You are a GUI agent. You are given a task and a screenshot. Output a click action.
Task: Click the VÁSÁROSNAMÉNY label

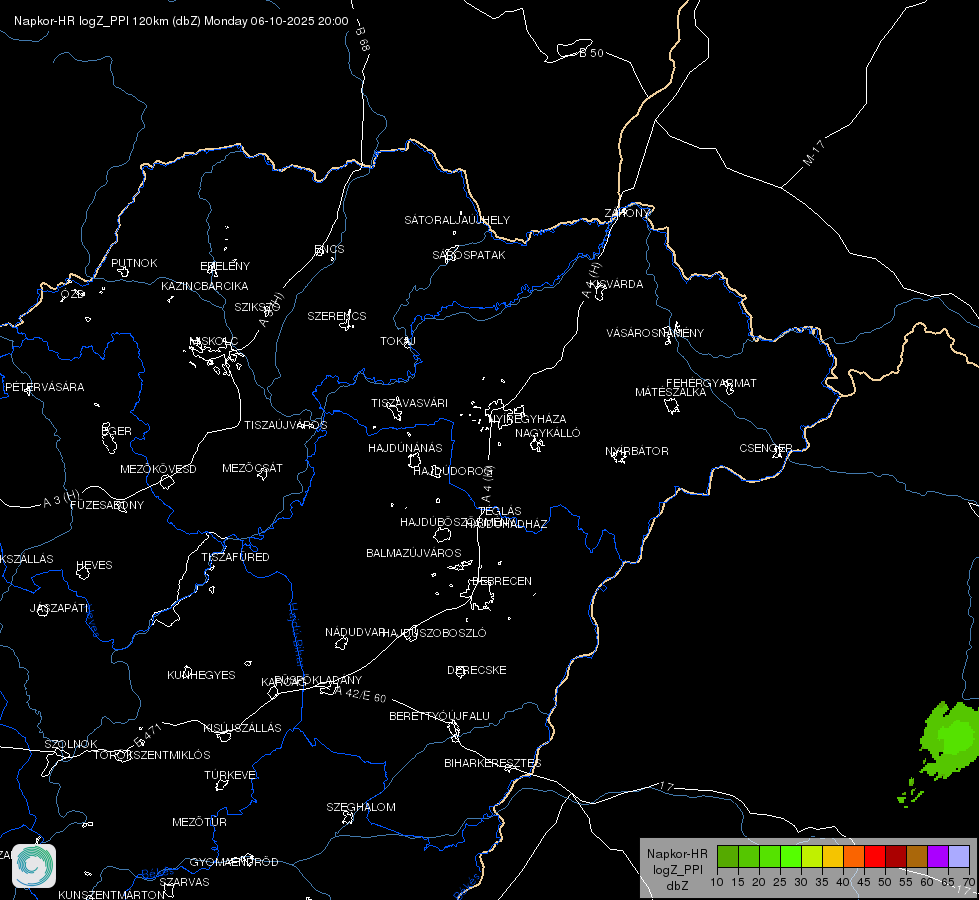tap(655, 333)
